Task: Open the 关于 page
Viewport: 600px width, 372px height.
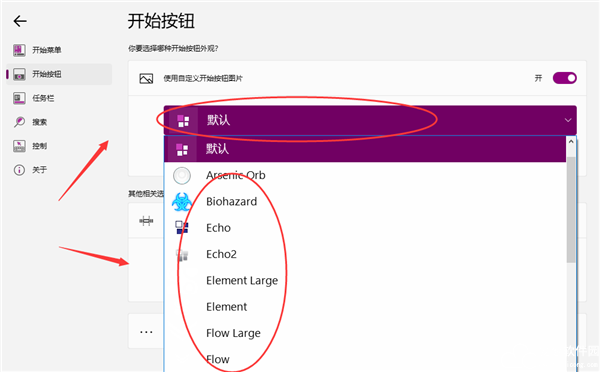Action: coord(59,170)
